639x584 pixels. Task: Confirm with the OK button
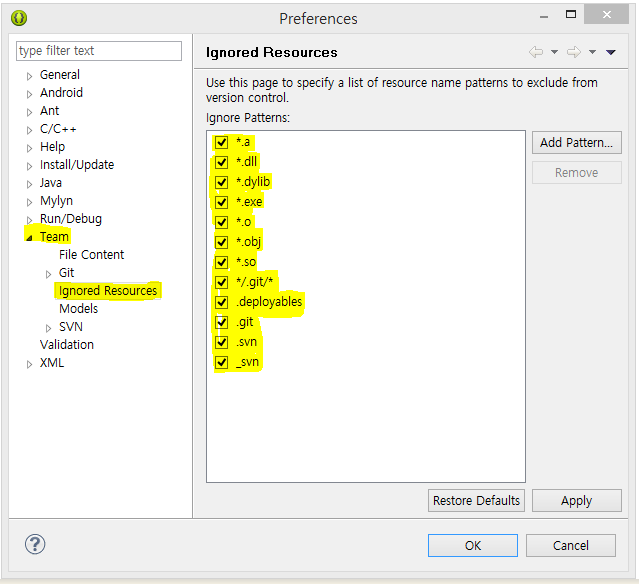pyautogui.click(x=473, y=545)
